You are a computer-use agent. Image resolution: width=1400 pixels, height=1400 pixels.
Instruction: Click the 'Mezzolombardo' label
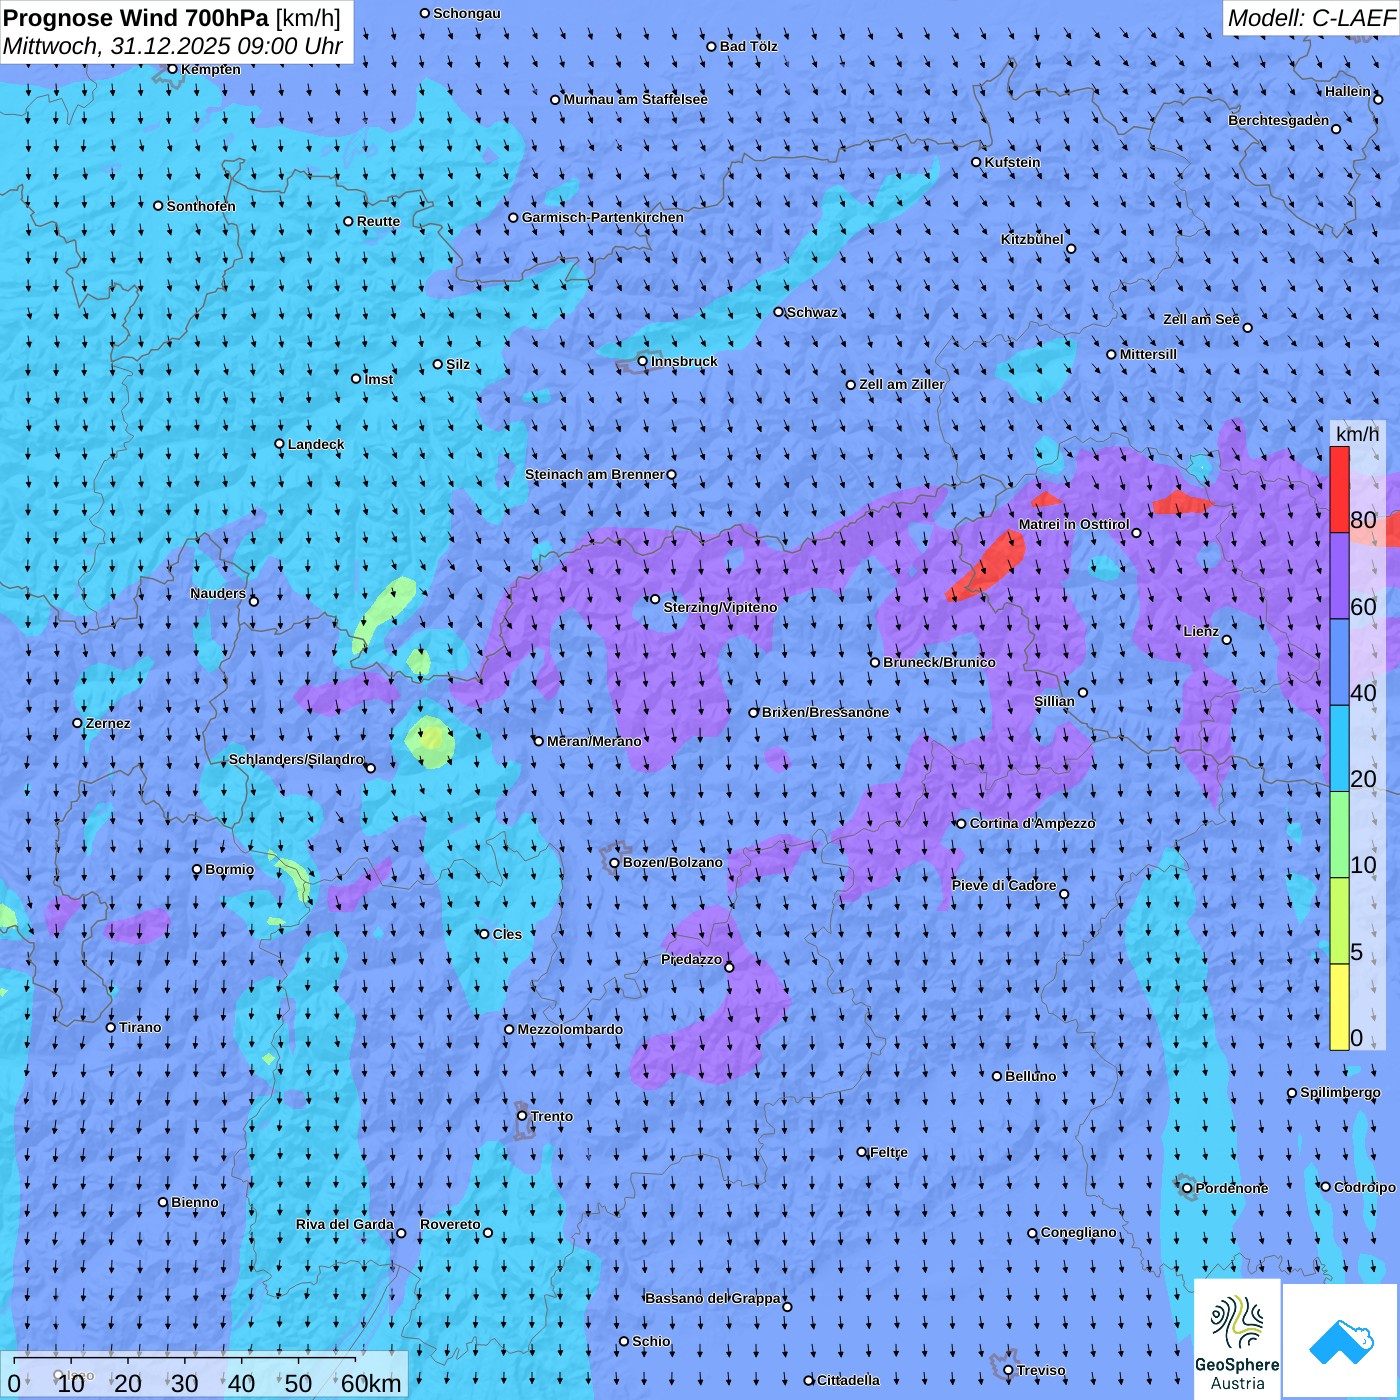[x=570, y=1029]
